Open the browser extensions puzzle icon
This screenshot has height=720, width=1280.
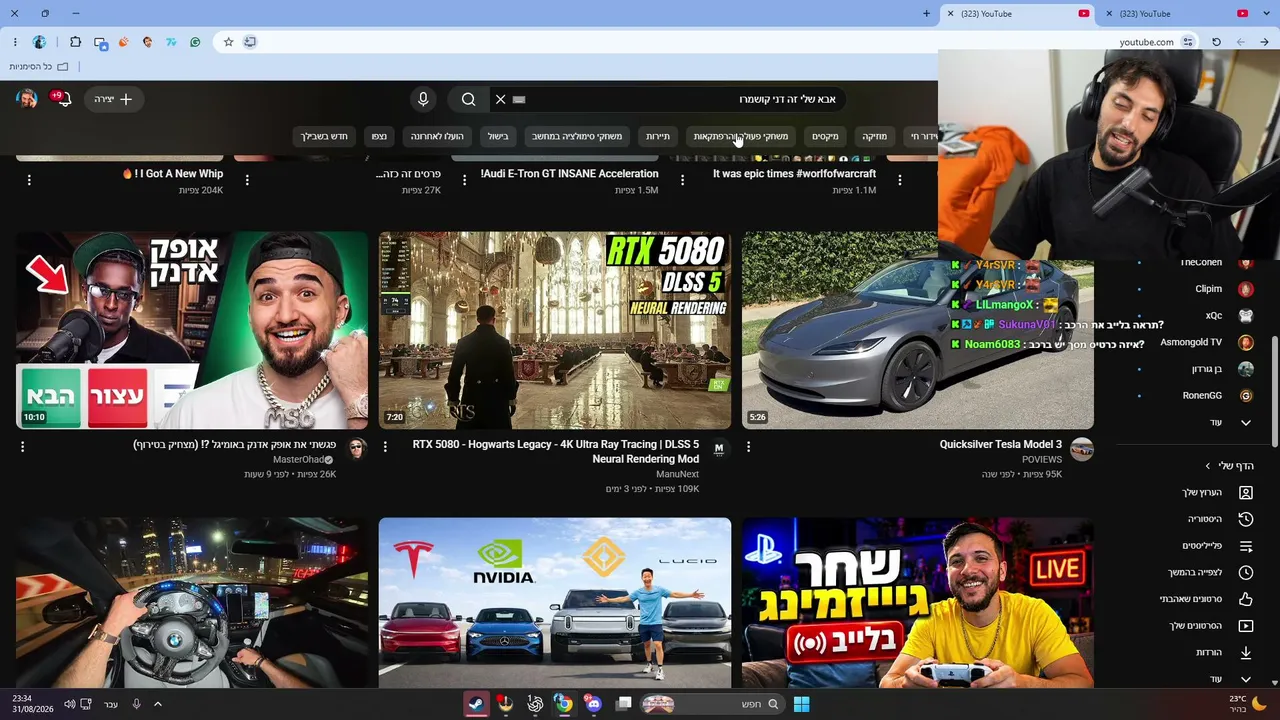click(75, 42)
